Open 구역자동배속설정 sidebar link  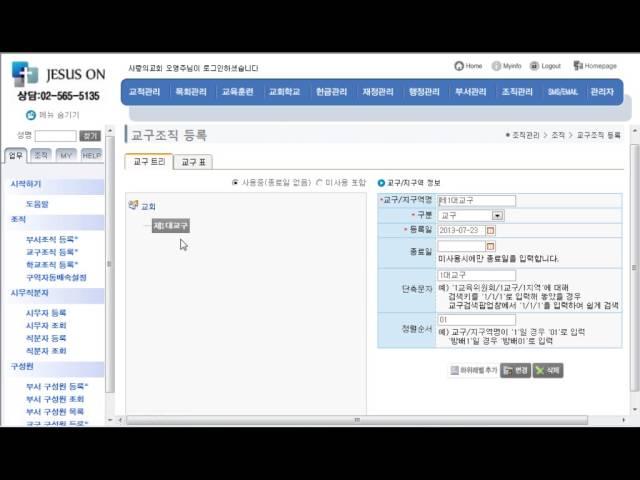pos(56,278)
